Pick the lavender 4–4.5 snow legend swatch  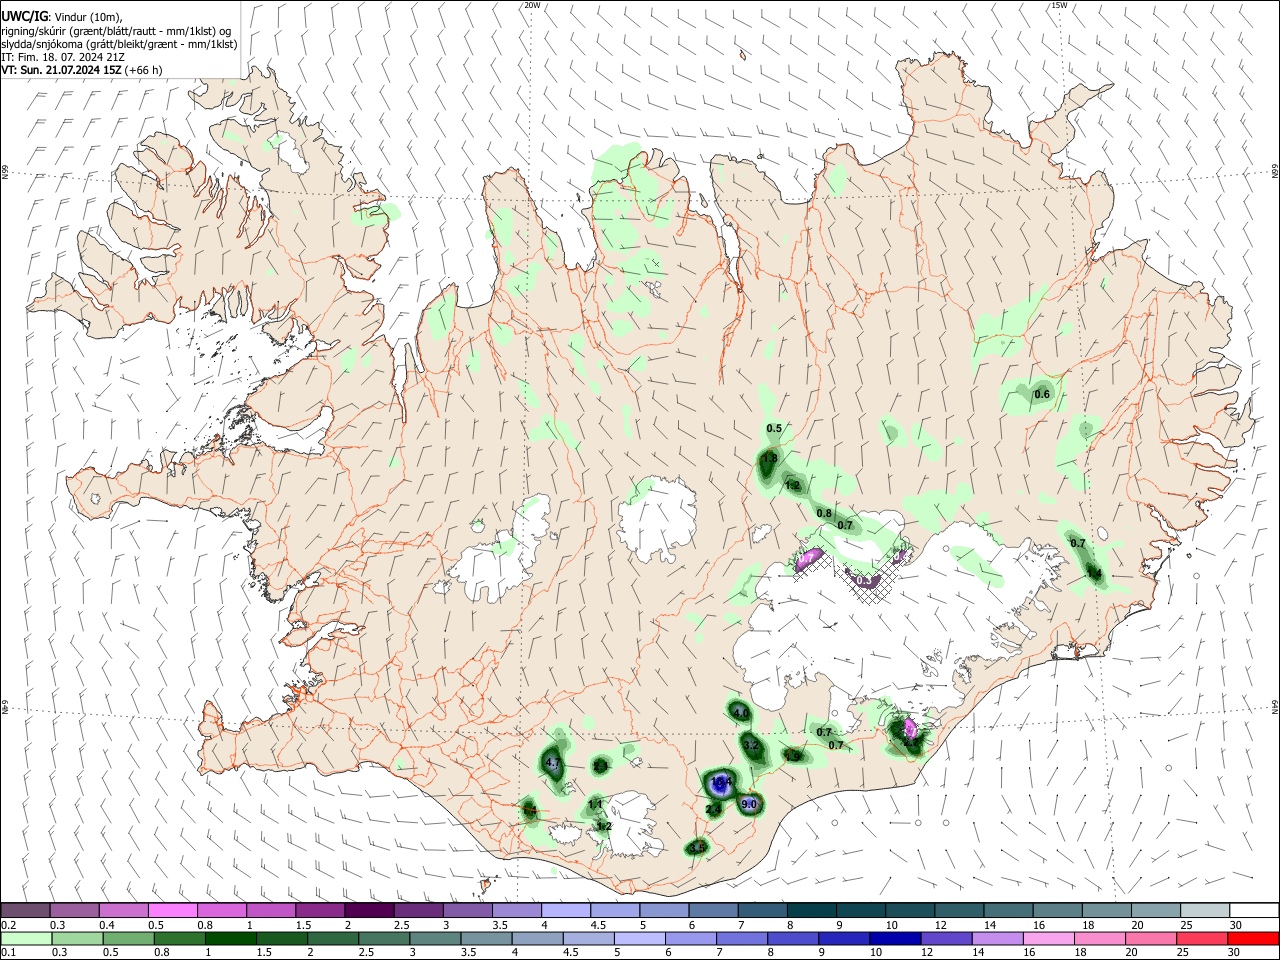click(x=566, y=911)
